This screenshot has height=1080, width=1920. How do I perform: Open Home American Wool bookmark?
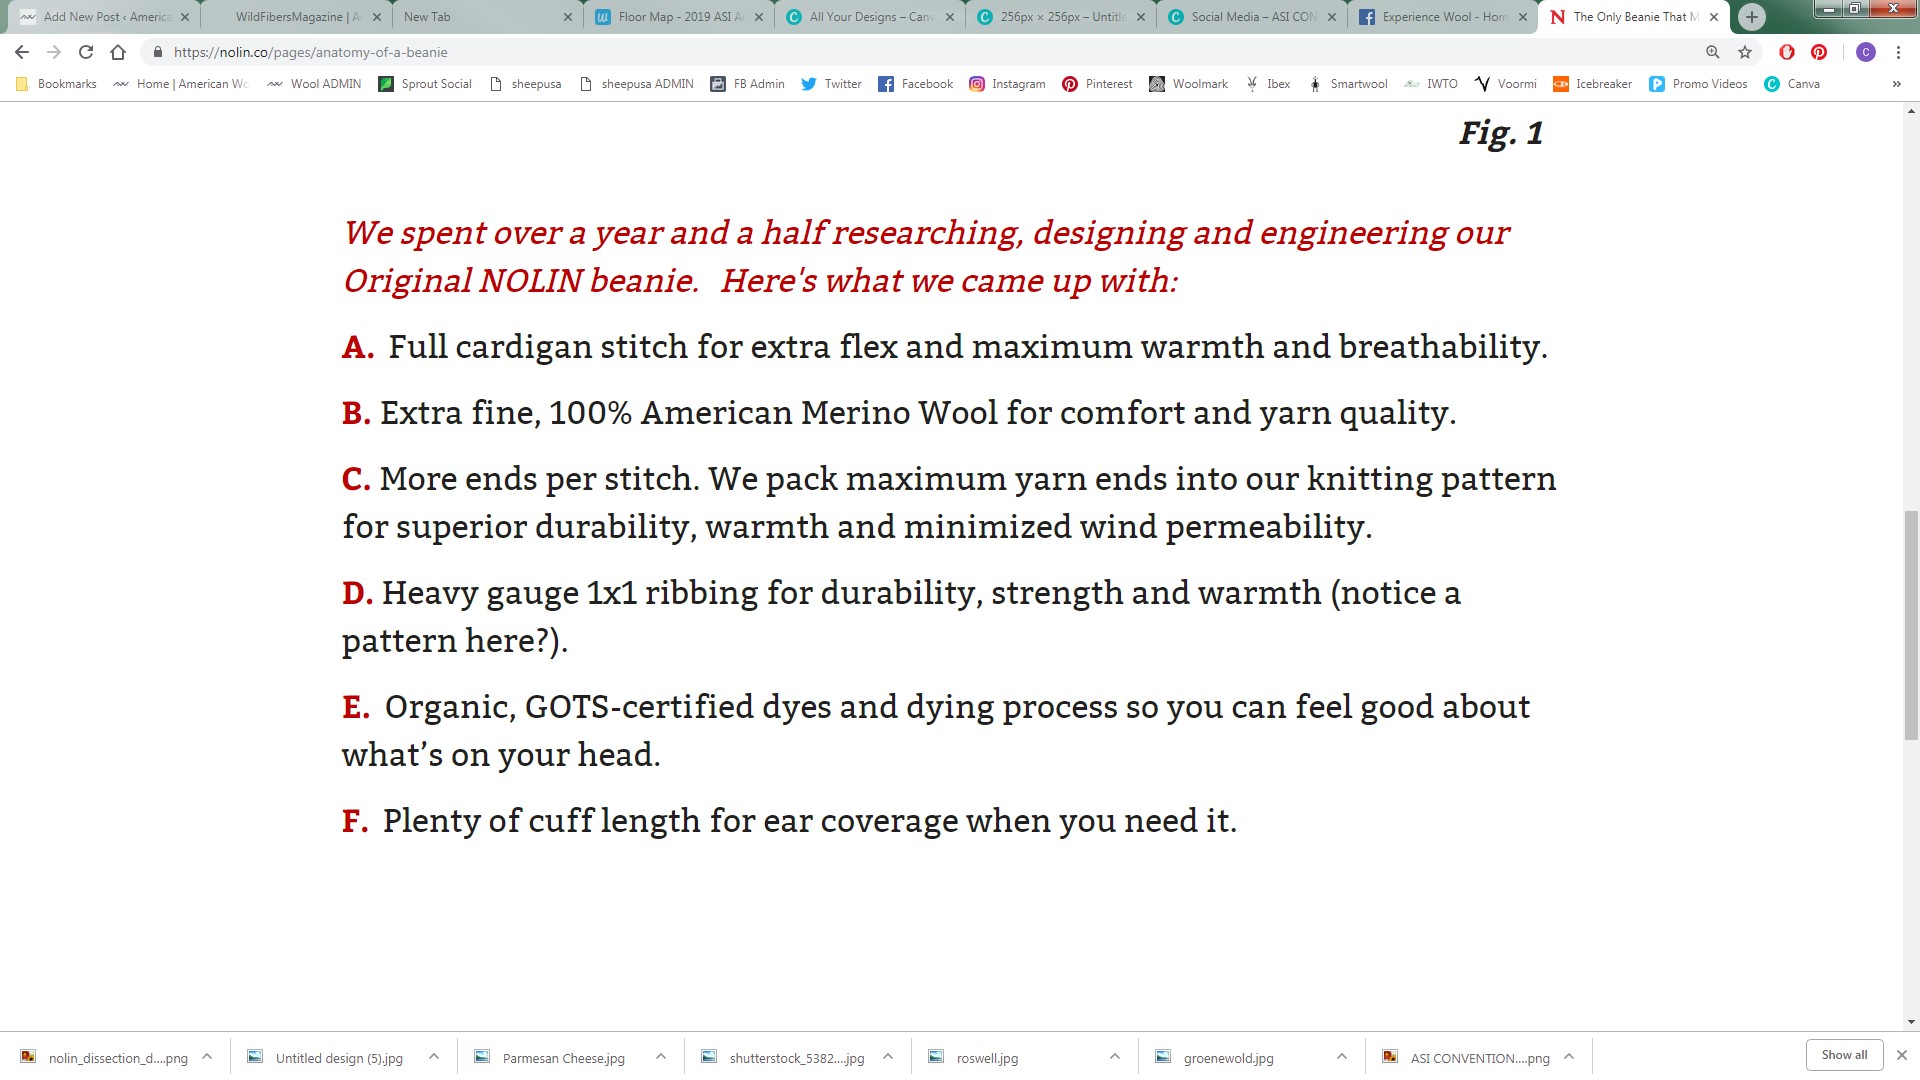(181, 84)
